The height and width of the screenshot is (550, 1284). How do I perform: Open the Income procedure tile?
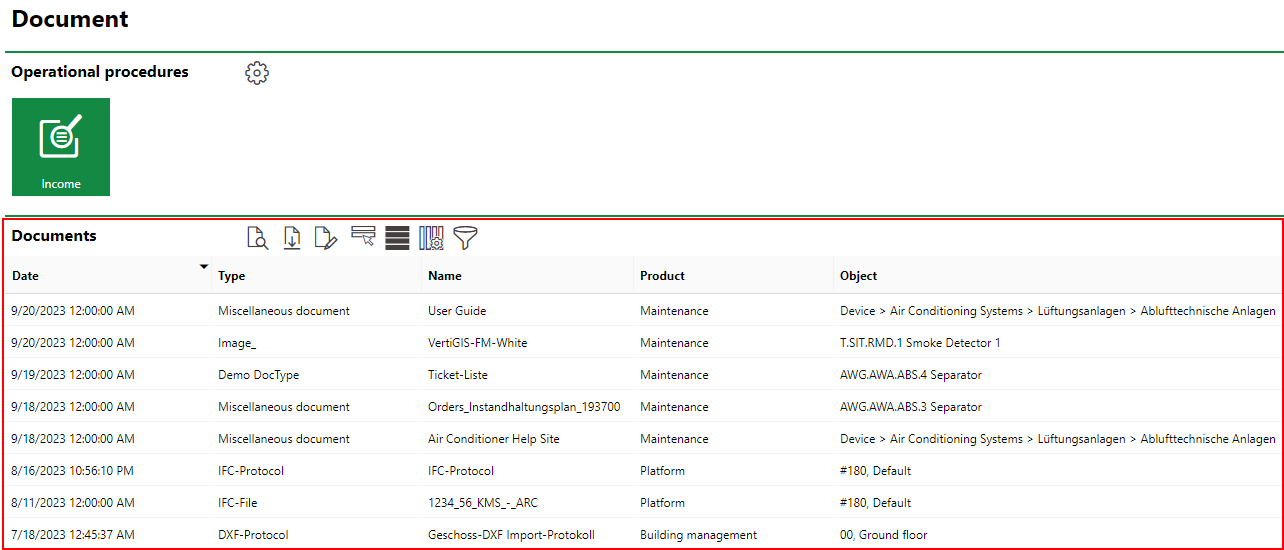tap(61, 147)
